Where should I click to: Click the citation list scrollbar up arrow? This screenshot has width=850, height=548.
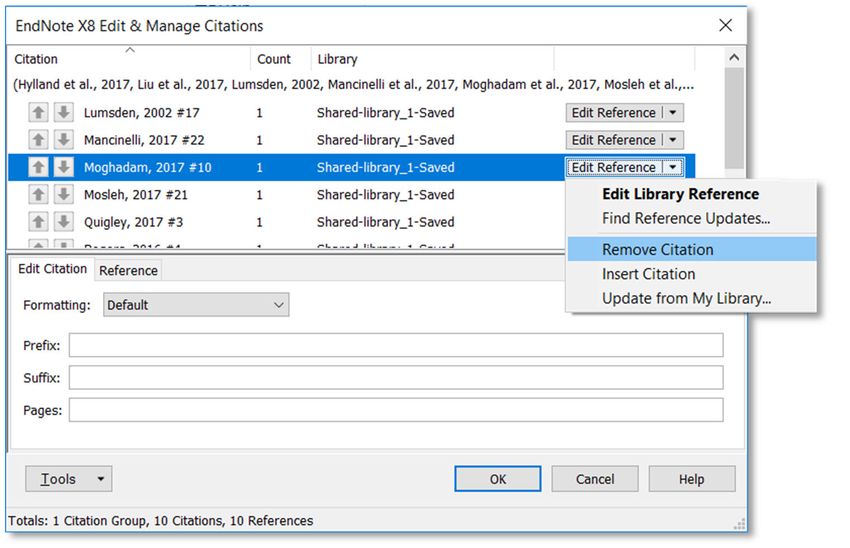pos(734,57)
